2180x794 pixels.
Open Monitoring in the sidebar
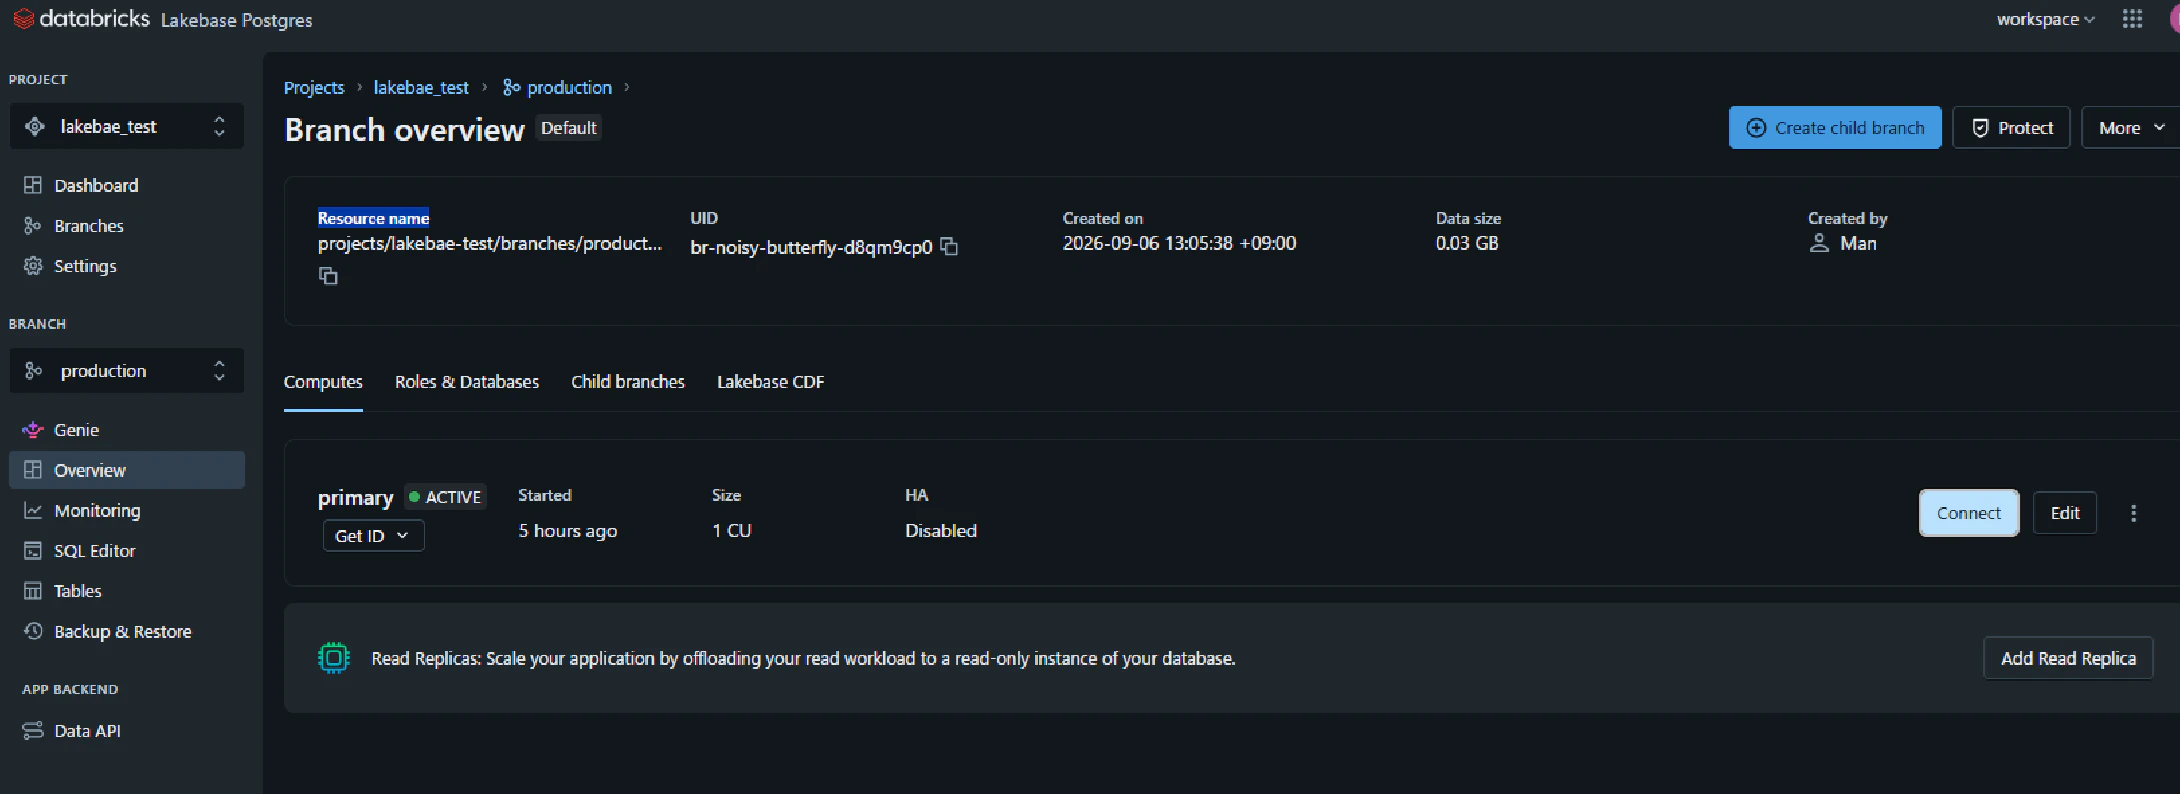[x=127, y=511]
